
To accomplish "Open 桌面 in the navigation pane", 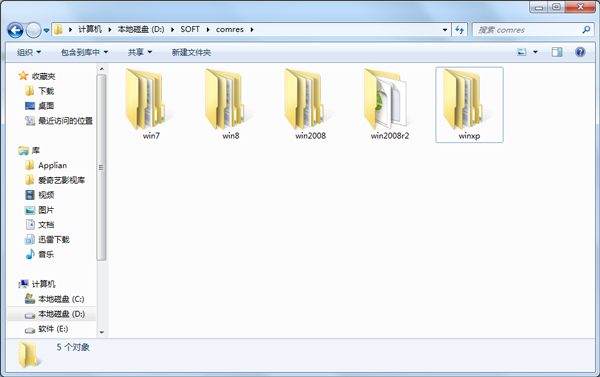I will coord(40,106).
